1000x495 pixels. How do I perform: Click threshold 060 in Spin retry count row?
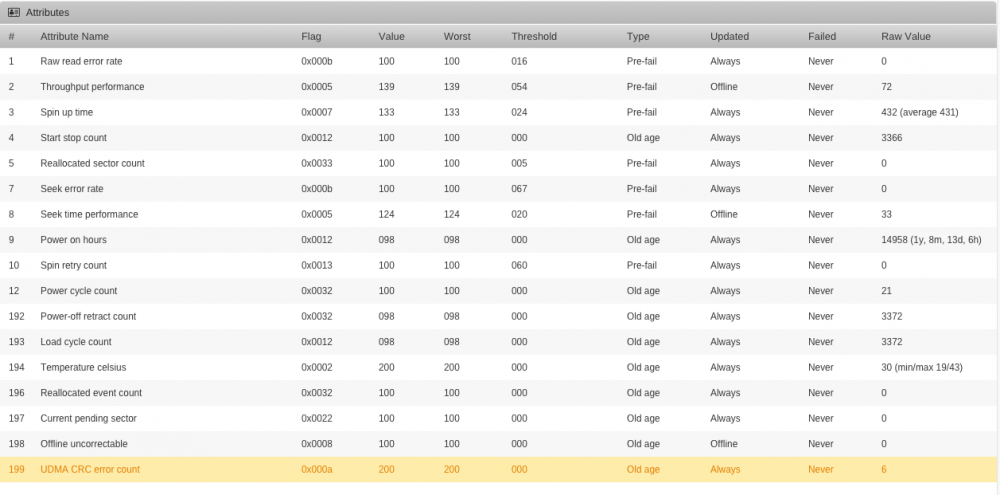tap(519, 265)
